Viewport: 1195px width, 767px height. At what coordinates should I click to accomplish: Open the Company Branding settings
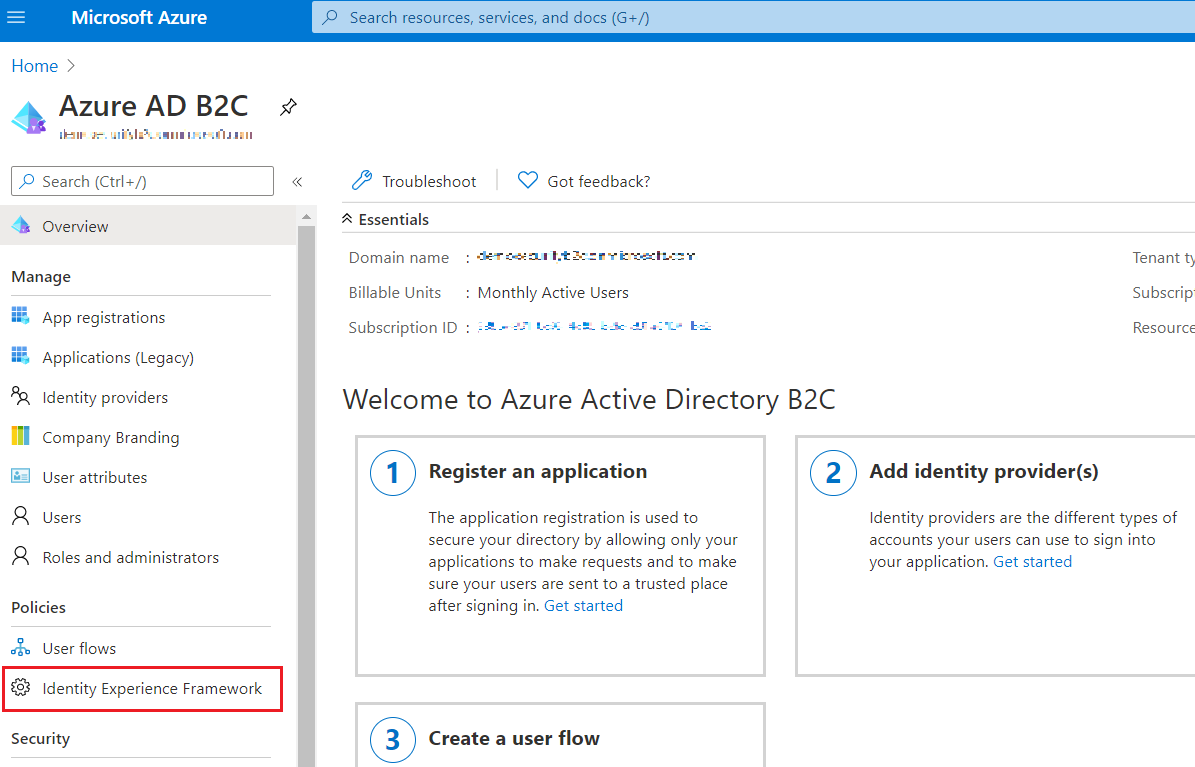110,437
